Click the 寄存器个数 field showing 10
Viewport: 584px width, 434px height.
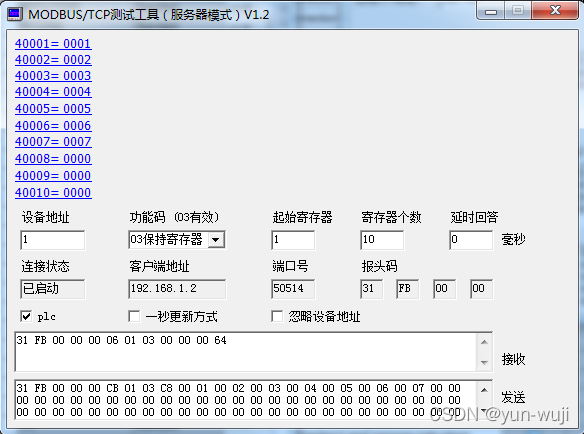coord(382,240)
